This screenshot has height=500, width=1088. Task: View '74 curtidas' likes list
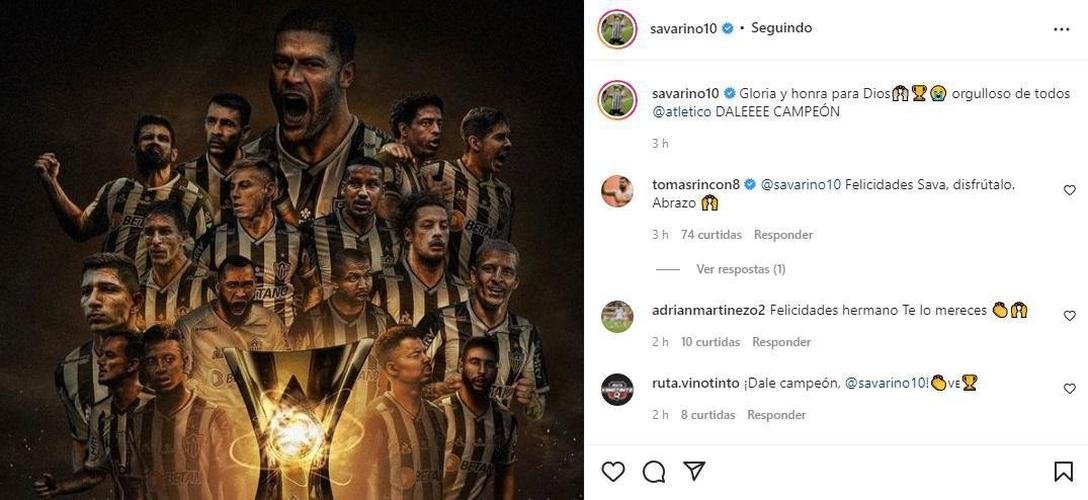pos(711,235)
